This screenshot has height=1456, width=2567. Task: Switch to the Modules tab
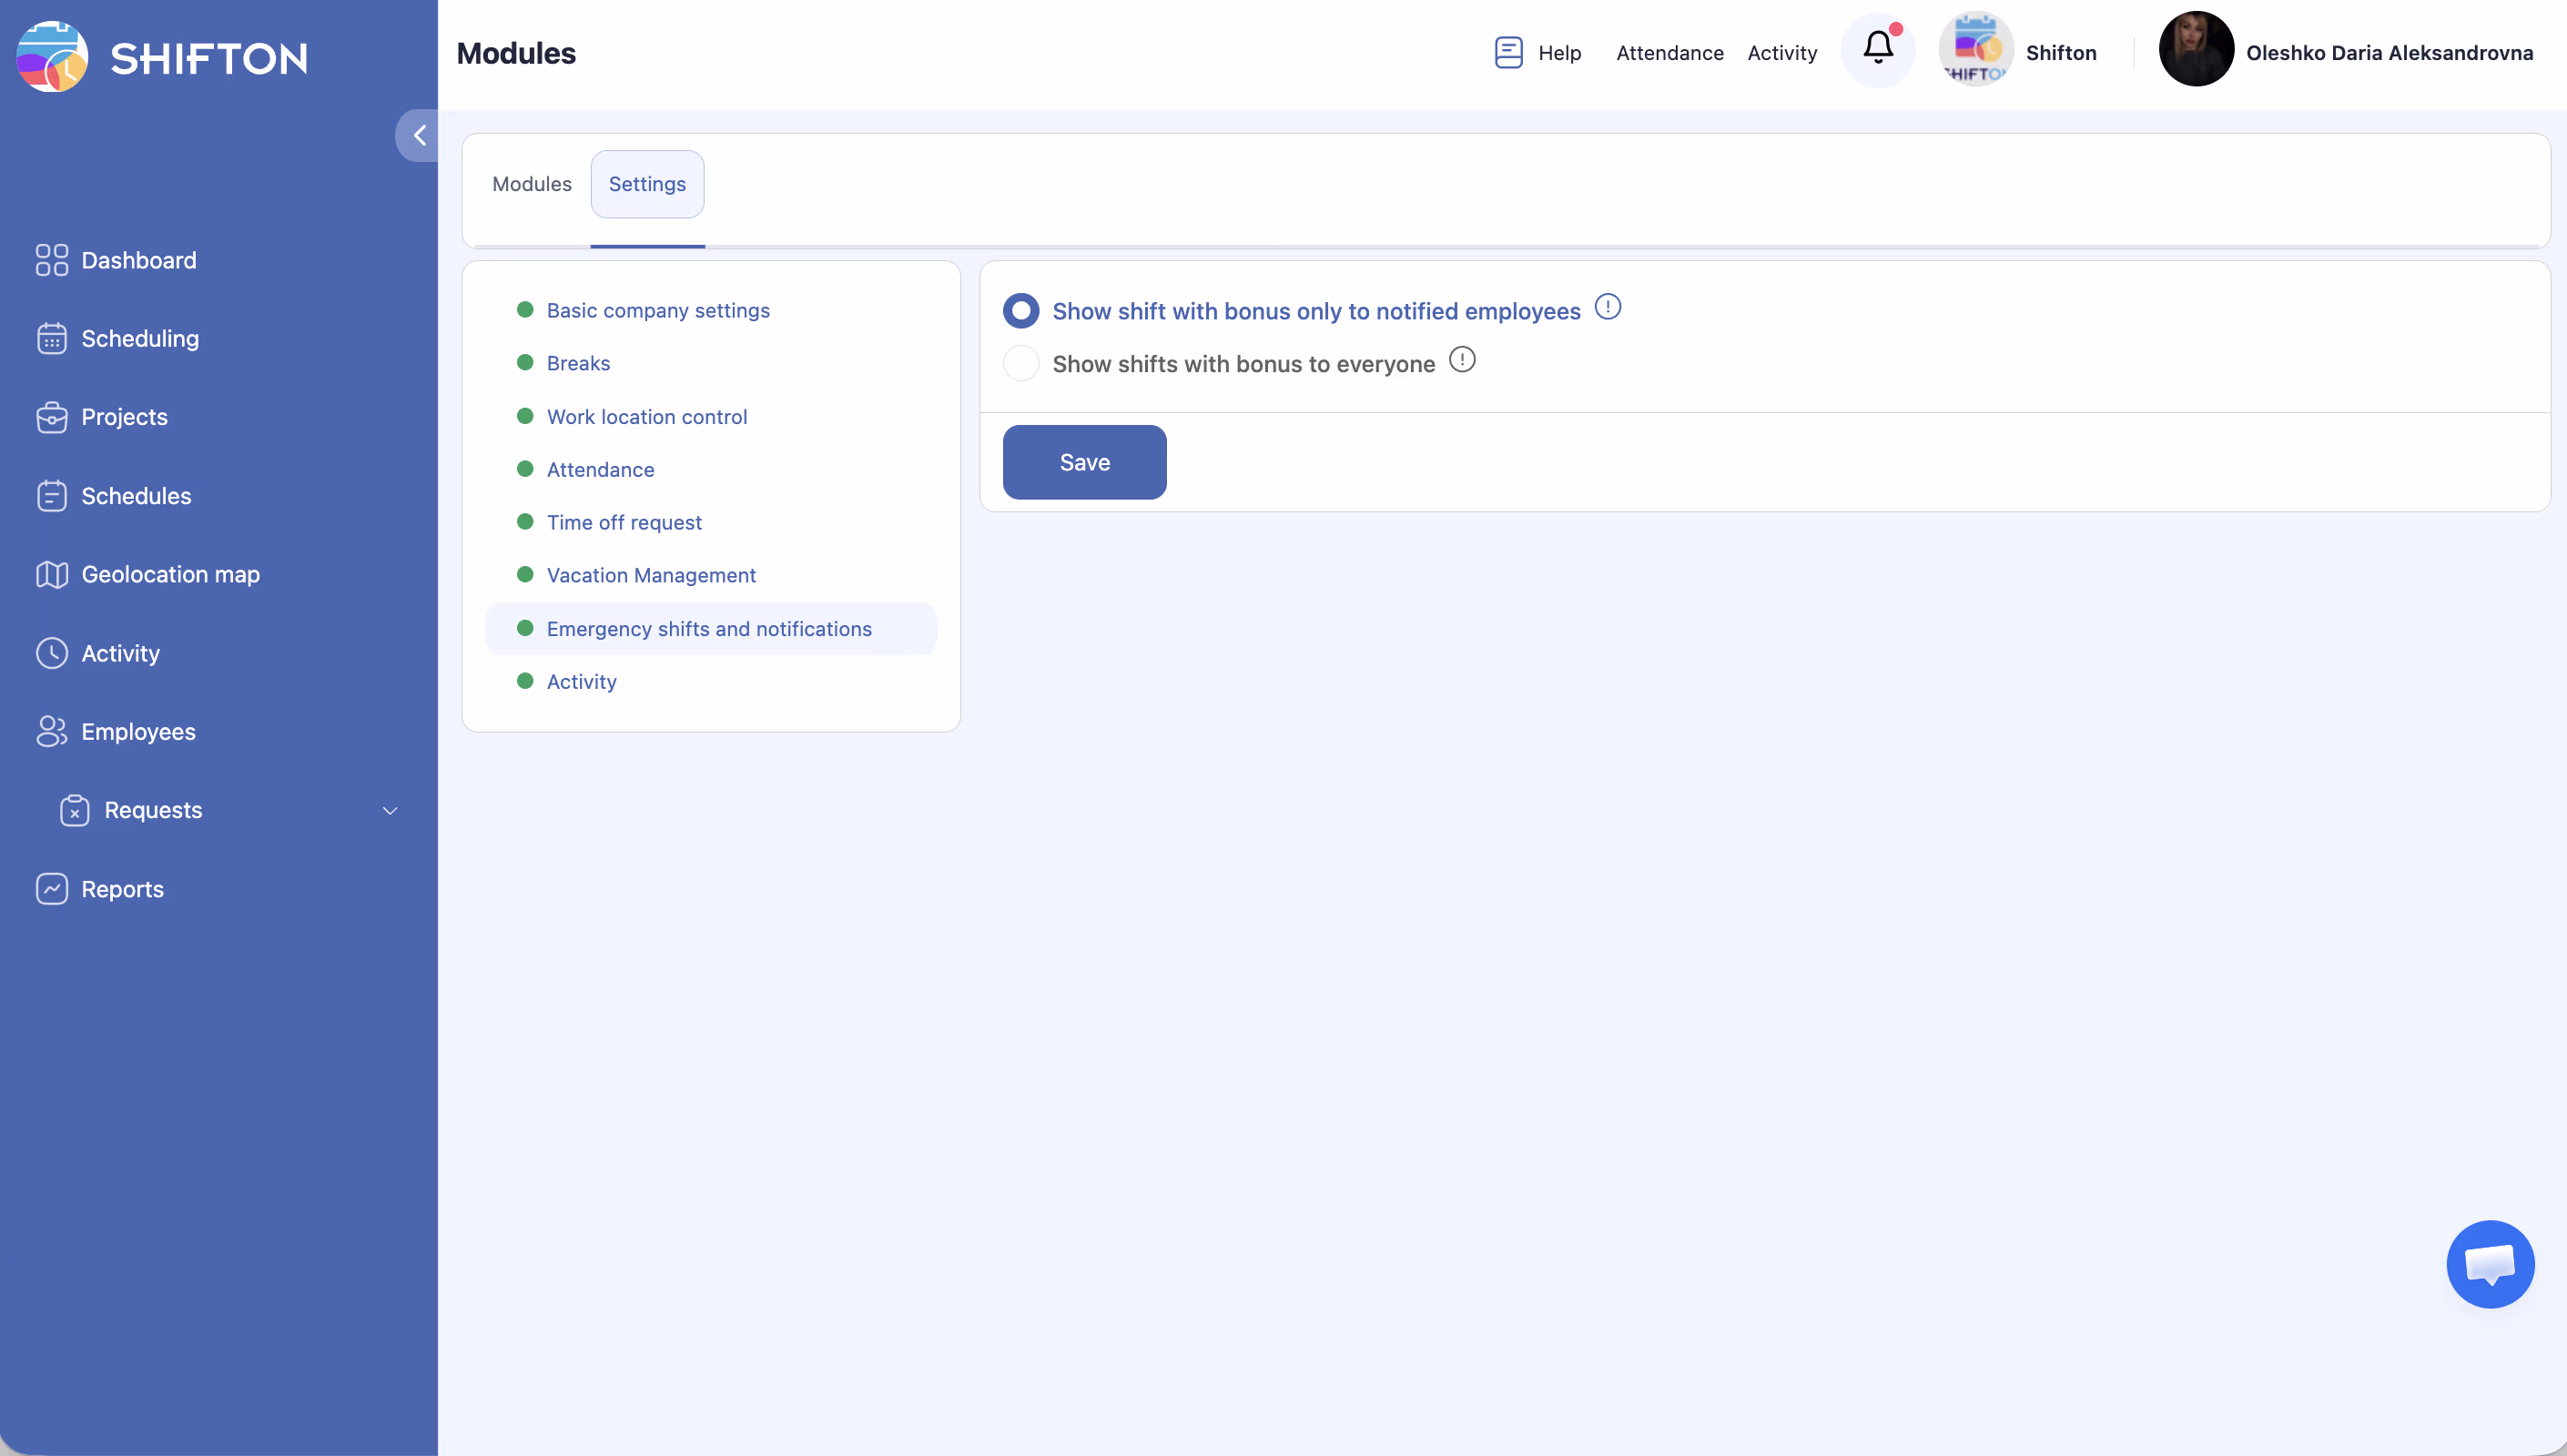[531, 184]
